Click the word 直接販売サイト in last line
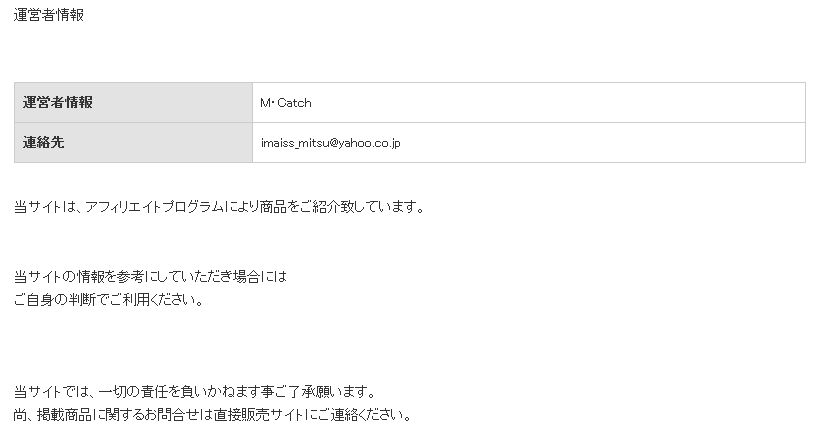The height and width of the screenshot is (439, 816). (259, 415)
